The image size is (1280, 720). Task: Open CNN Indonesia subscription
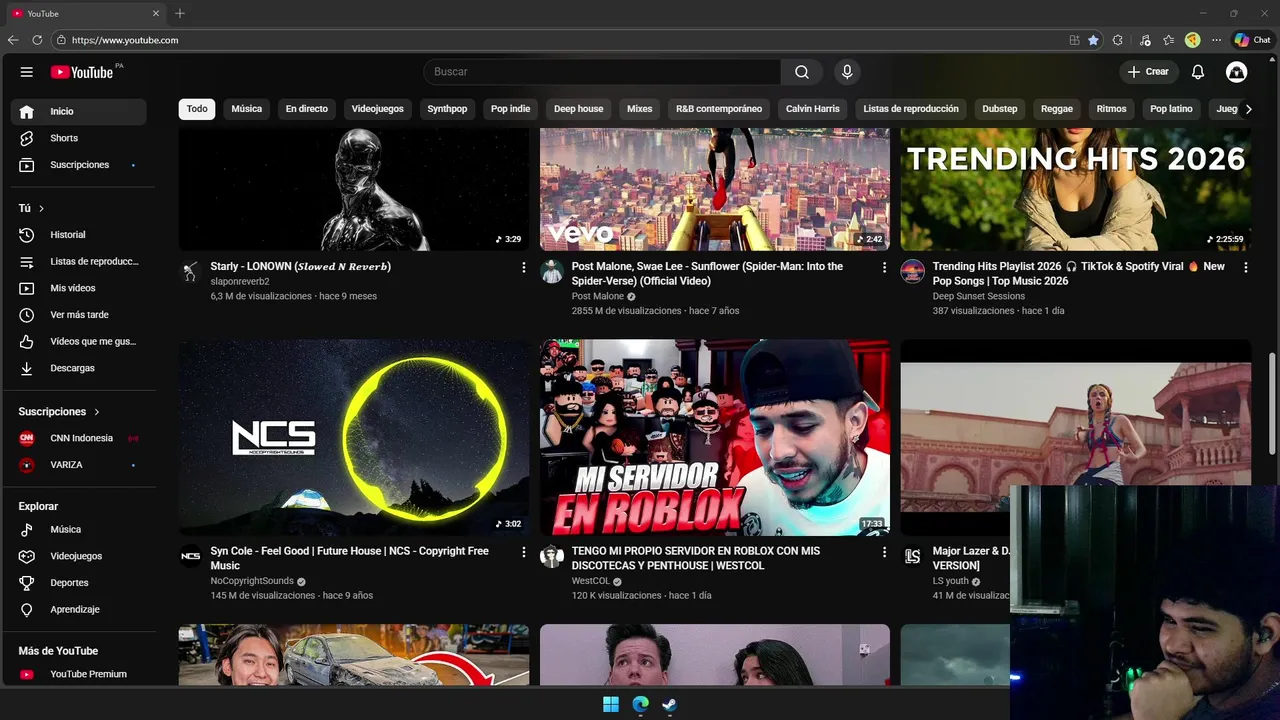78,438
